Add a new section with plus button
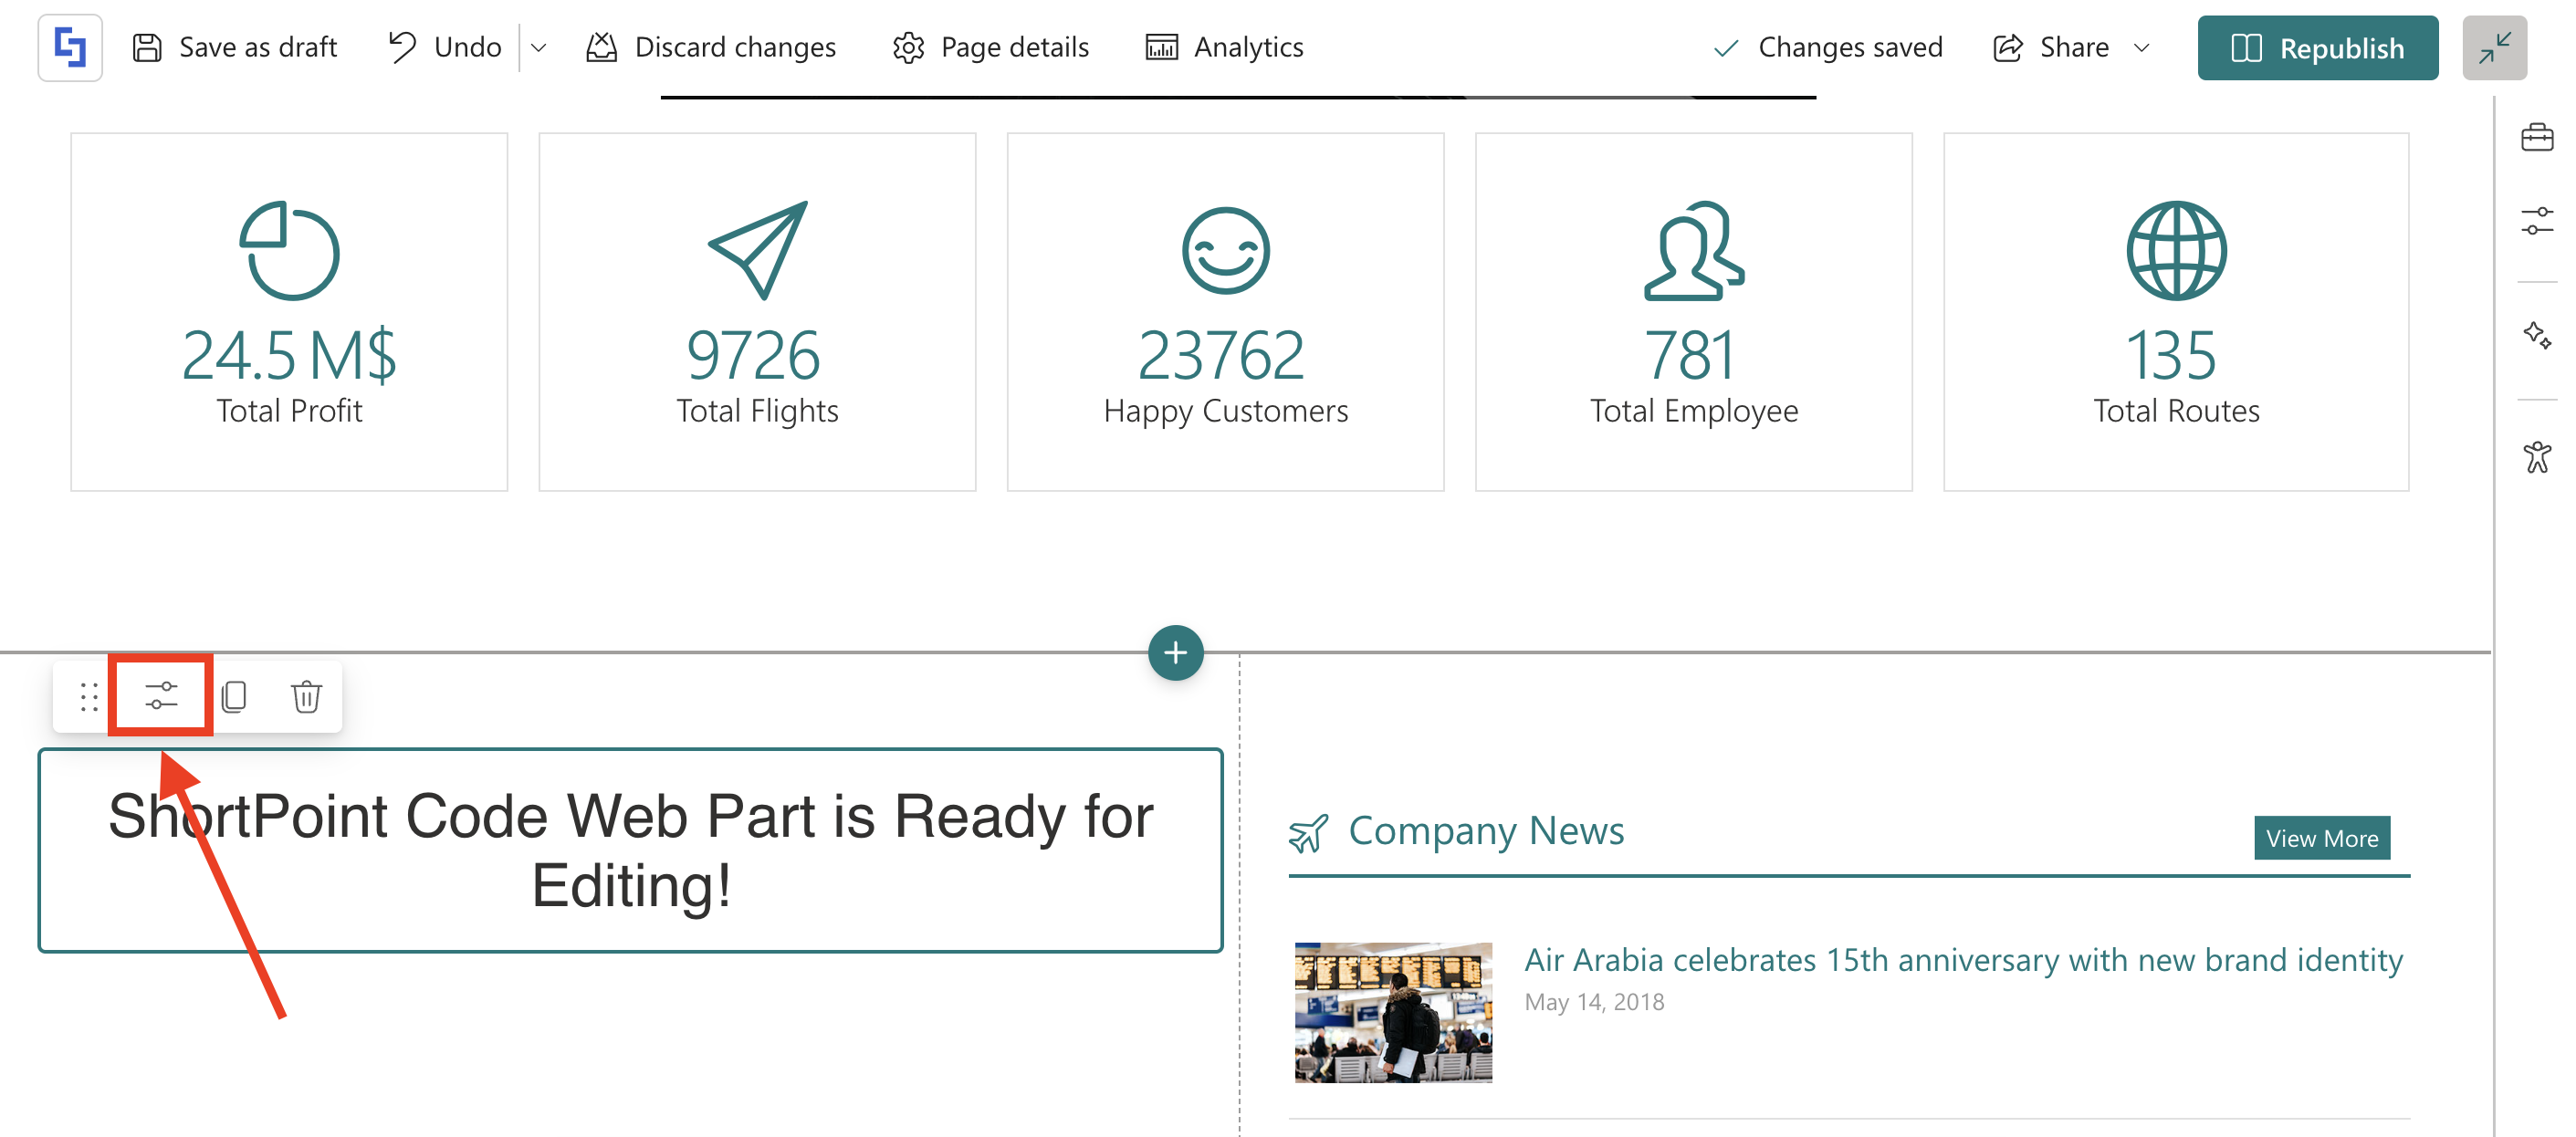The width and height of the screenshot is (2576, 1137). point(1175,653)
